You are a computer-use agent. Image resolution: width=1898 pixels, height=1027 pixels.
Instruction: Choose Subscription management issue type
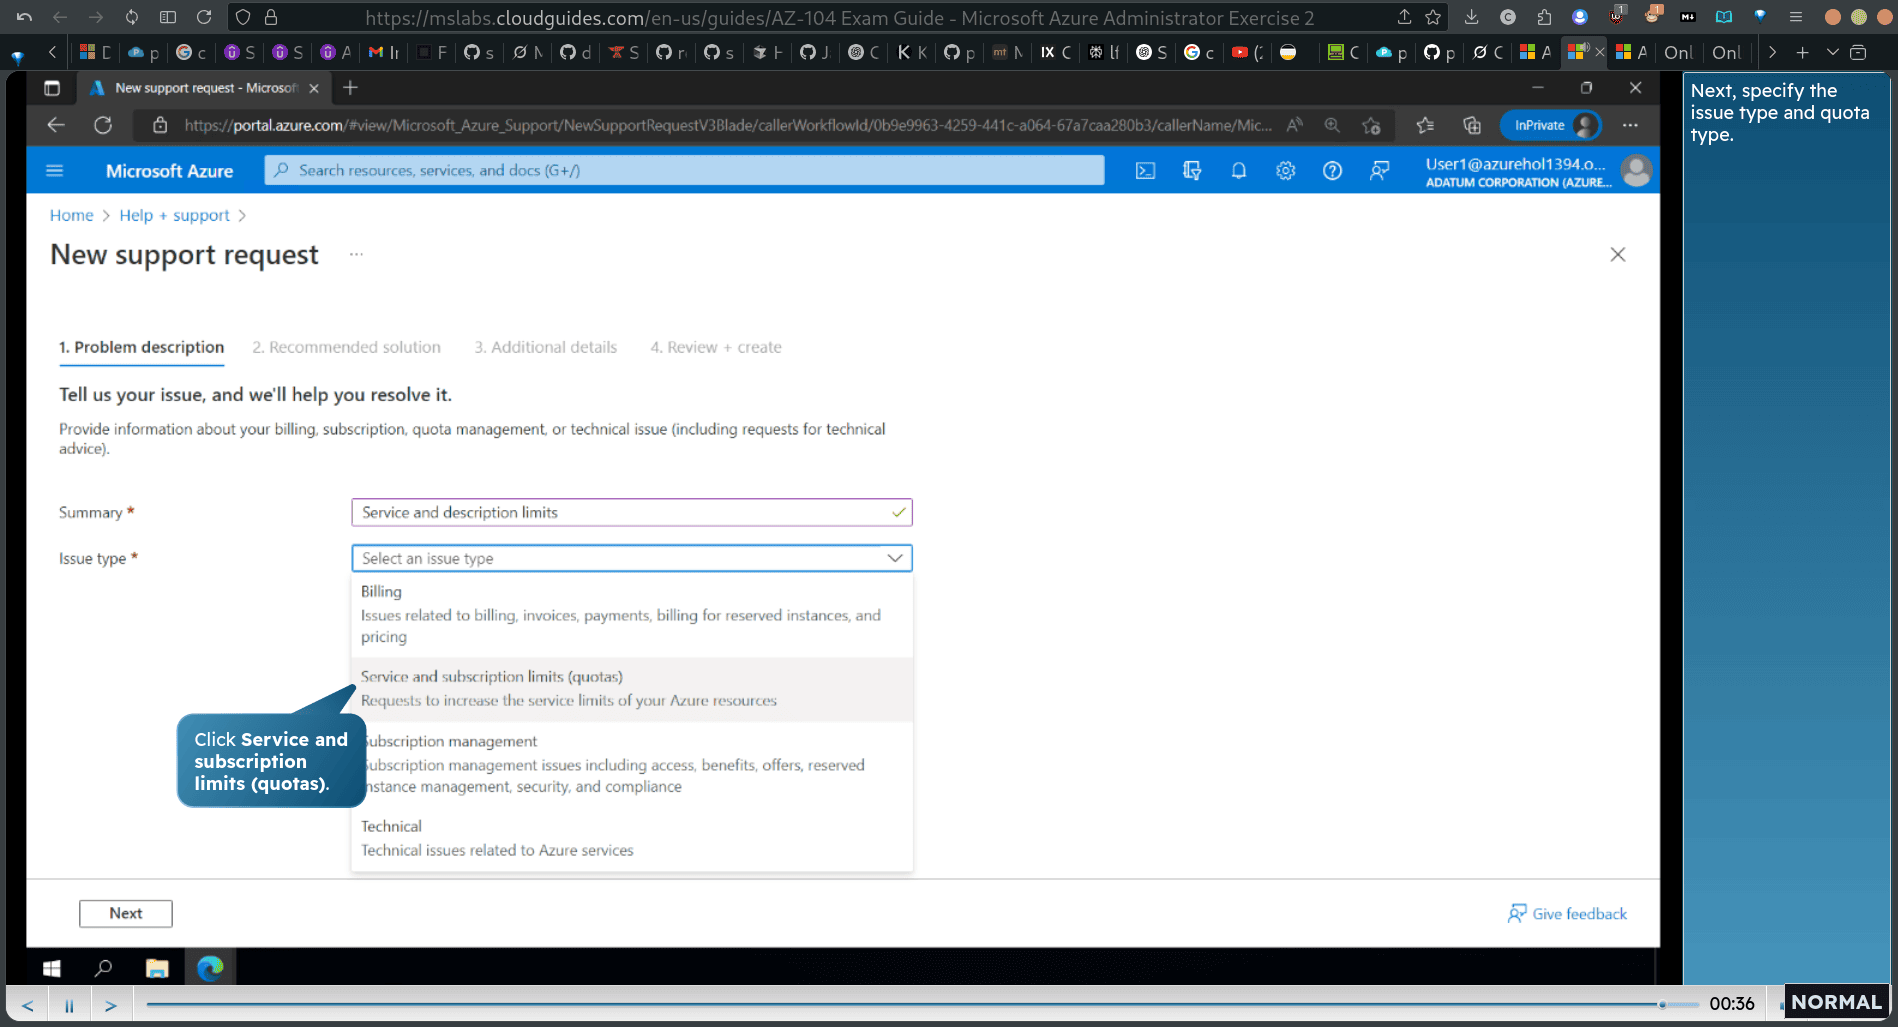[x=632, y=764]
